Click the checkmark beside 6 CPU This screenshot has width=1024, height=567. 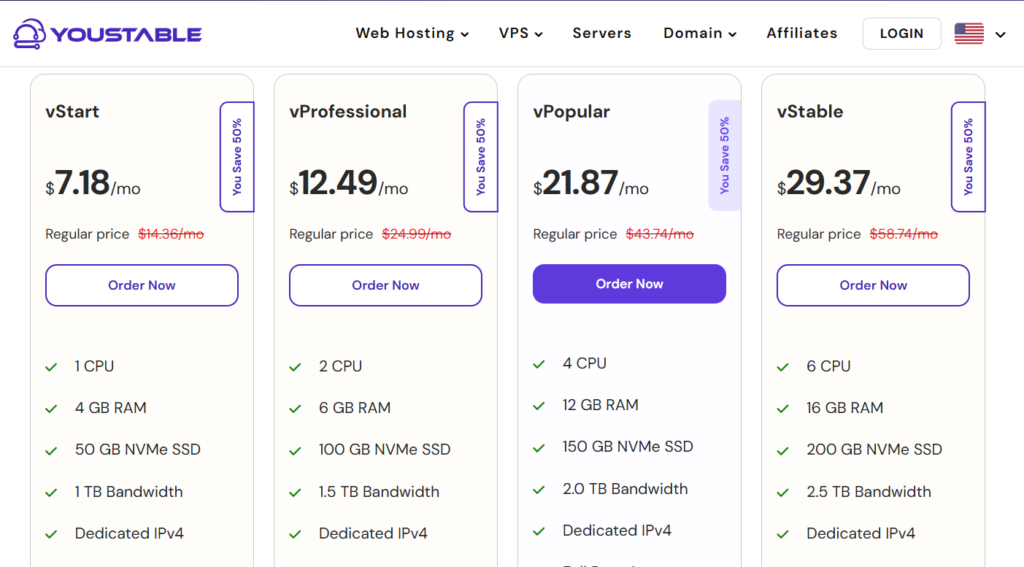(783, 367)
